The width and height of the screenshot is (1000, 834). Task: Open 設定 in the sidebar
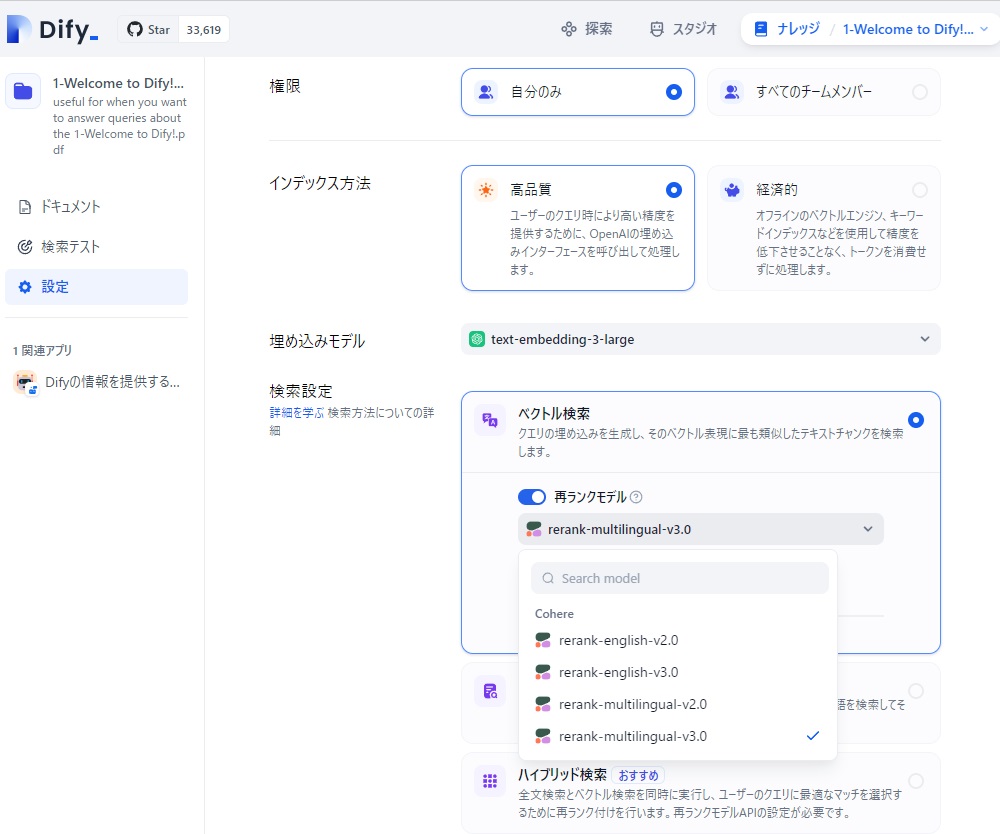point(96,287)
